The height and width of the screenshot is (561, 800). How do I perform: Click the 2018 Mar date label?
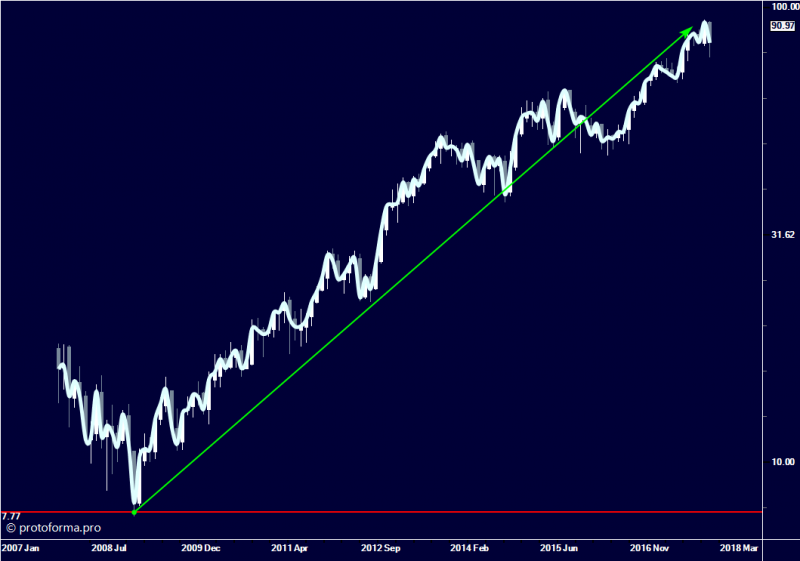coord(739,549)
